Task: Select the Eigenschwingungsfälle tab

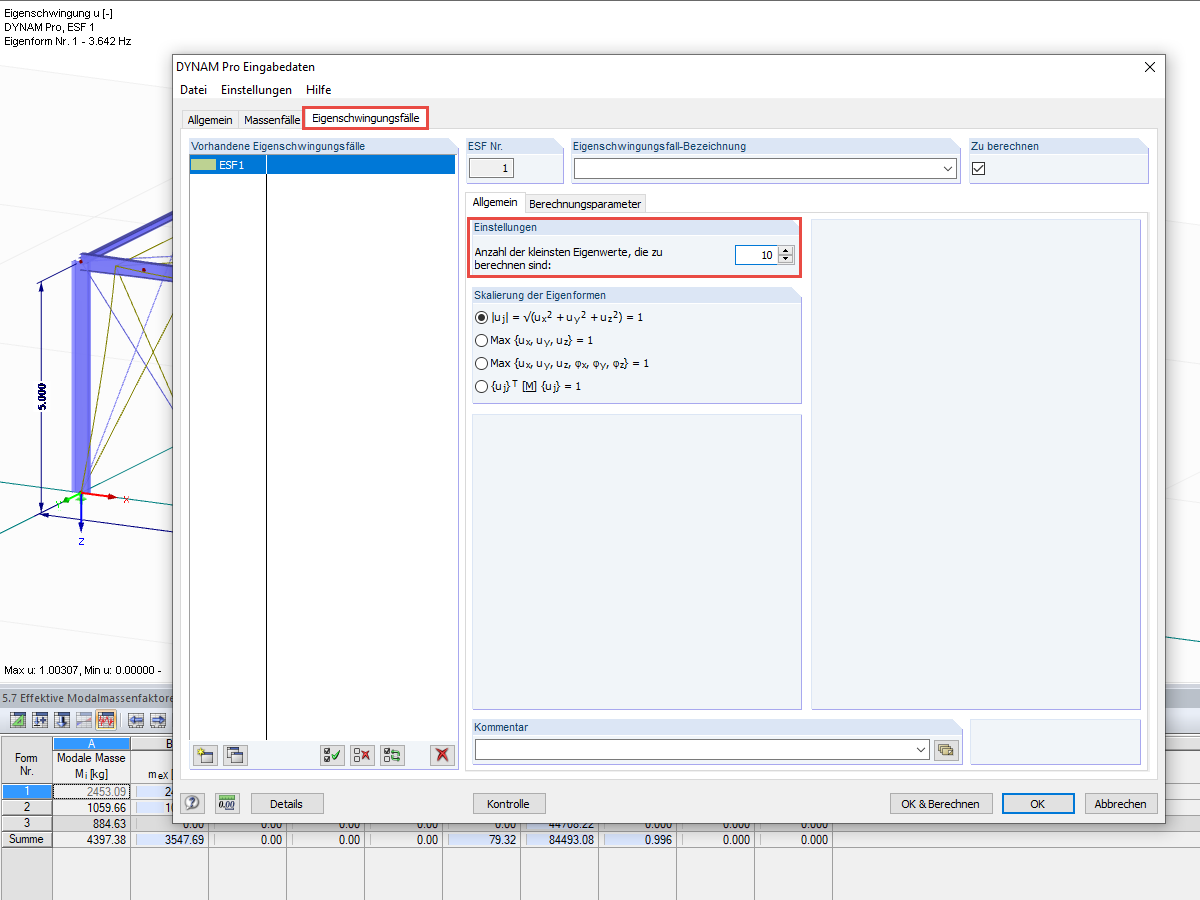Action: pos(366,118)
